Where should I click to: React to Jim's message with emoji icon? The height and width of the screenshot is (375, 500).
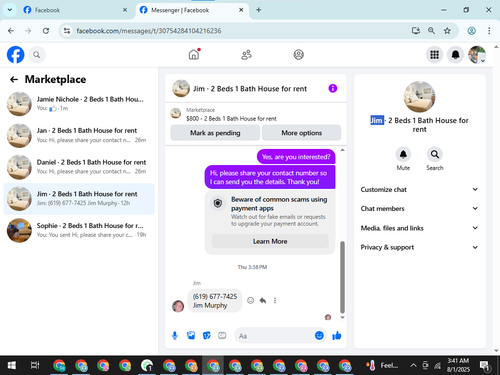[x=250, y=300]
